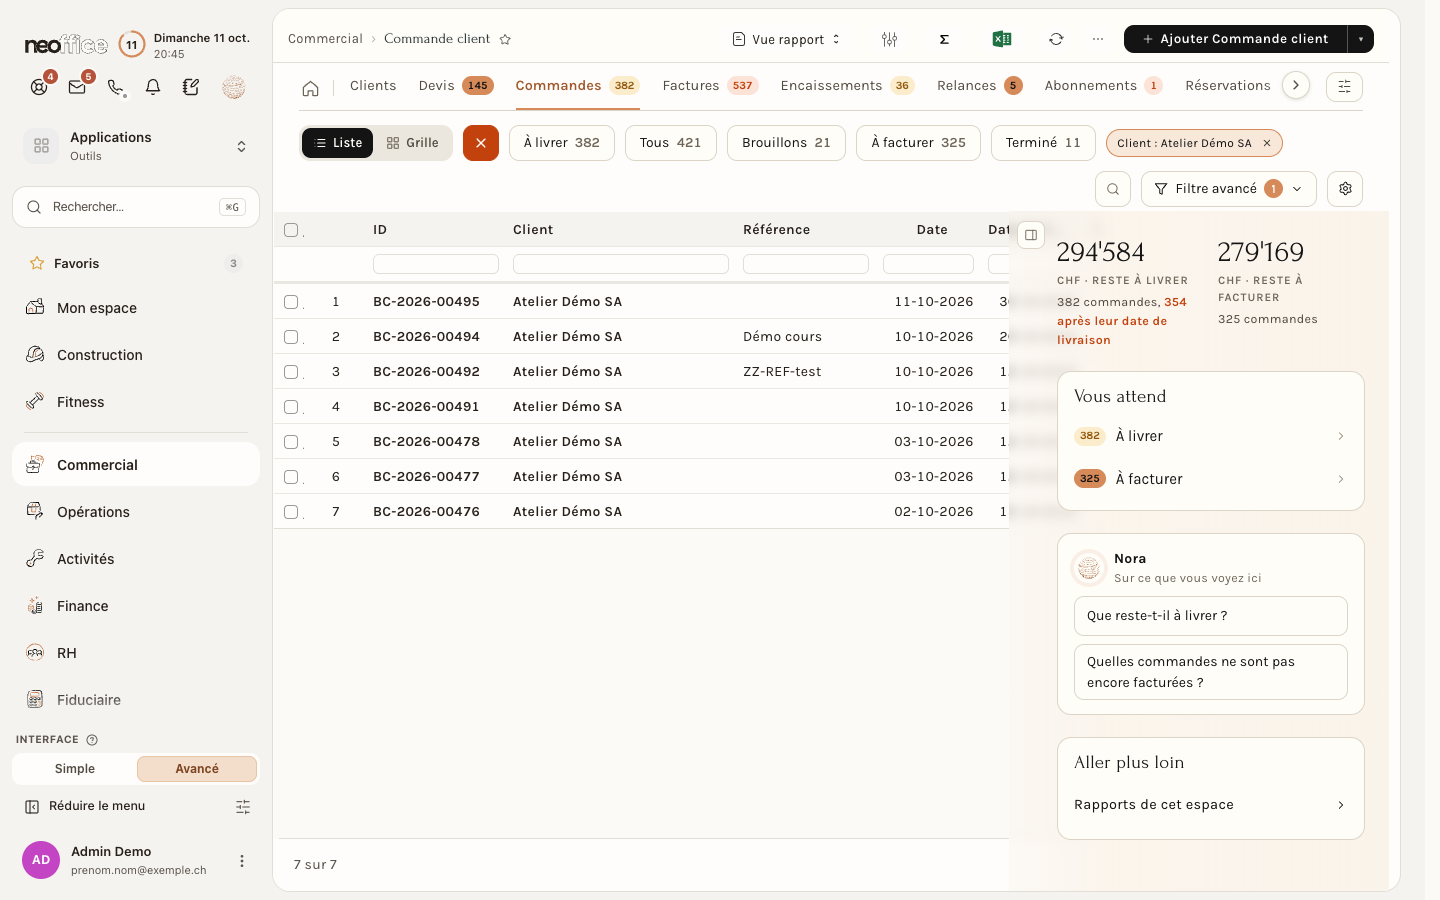Switch interface mode to Simple
Viewport: 1440px width, 900px height.
pos(75,769)
